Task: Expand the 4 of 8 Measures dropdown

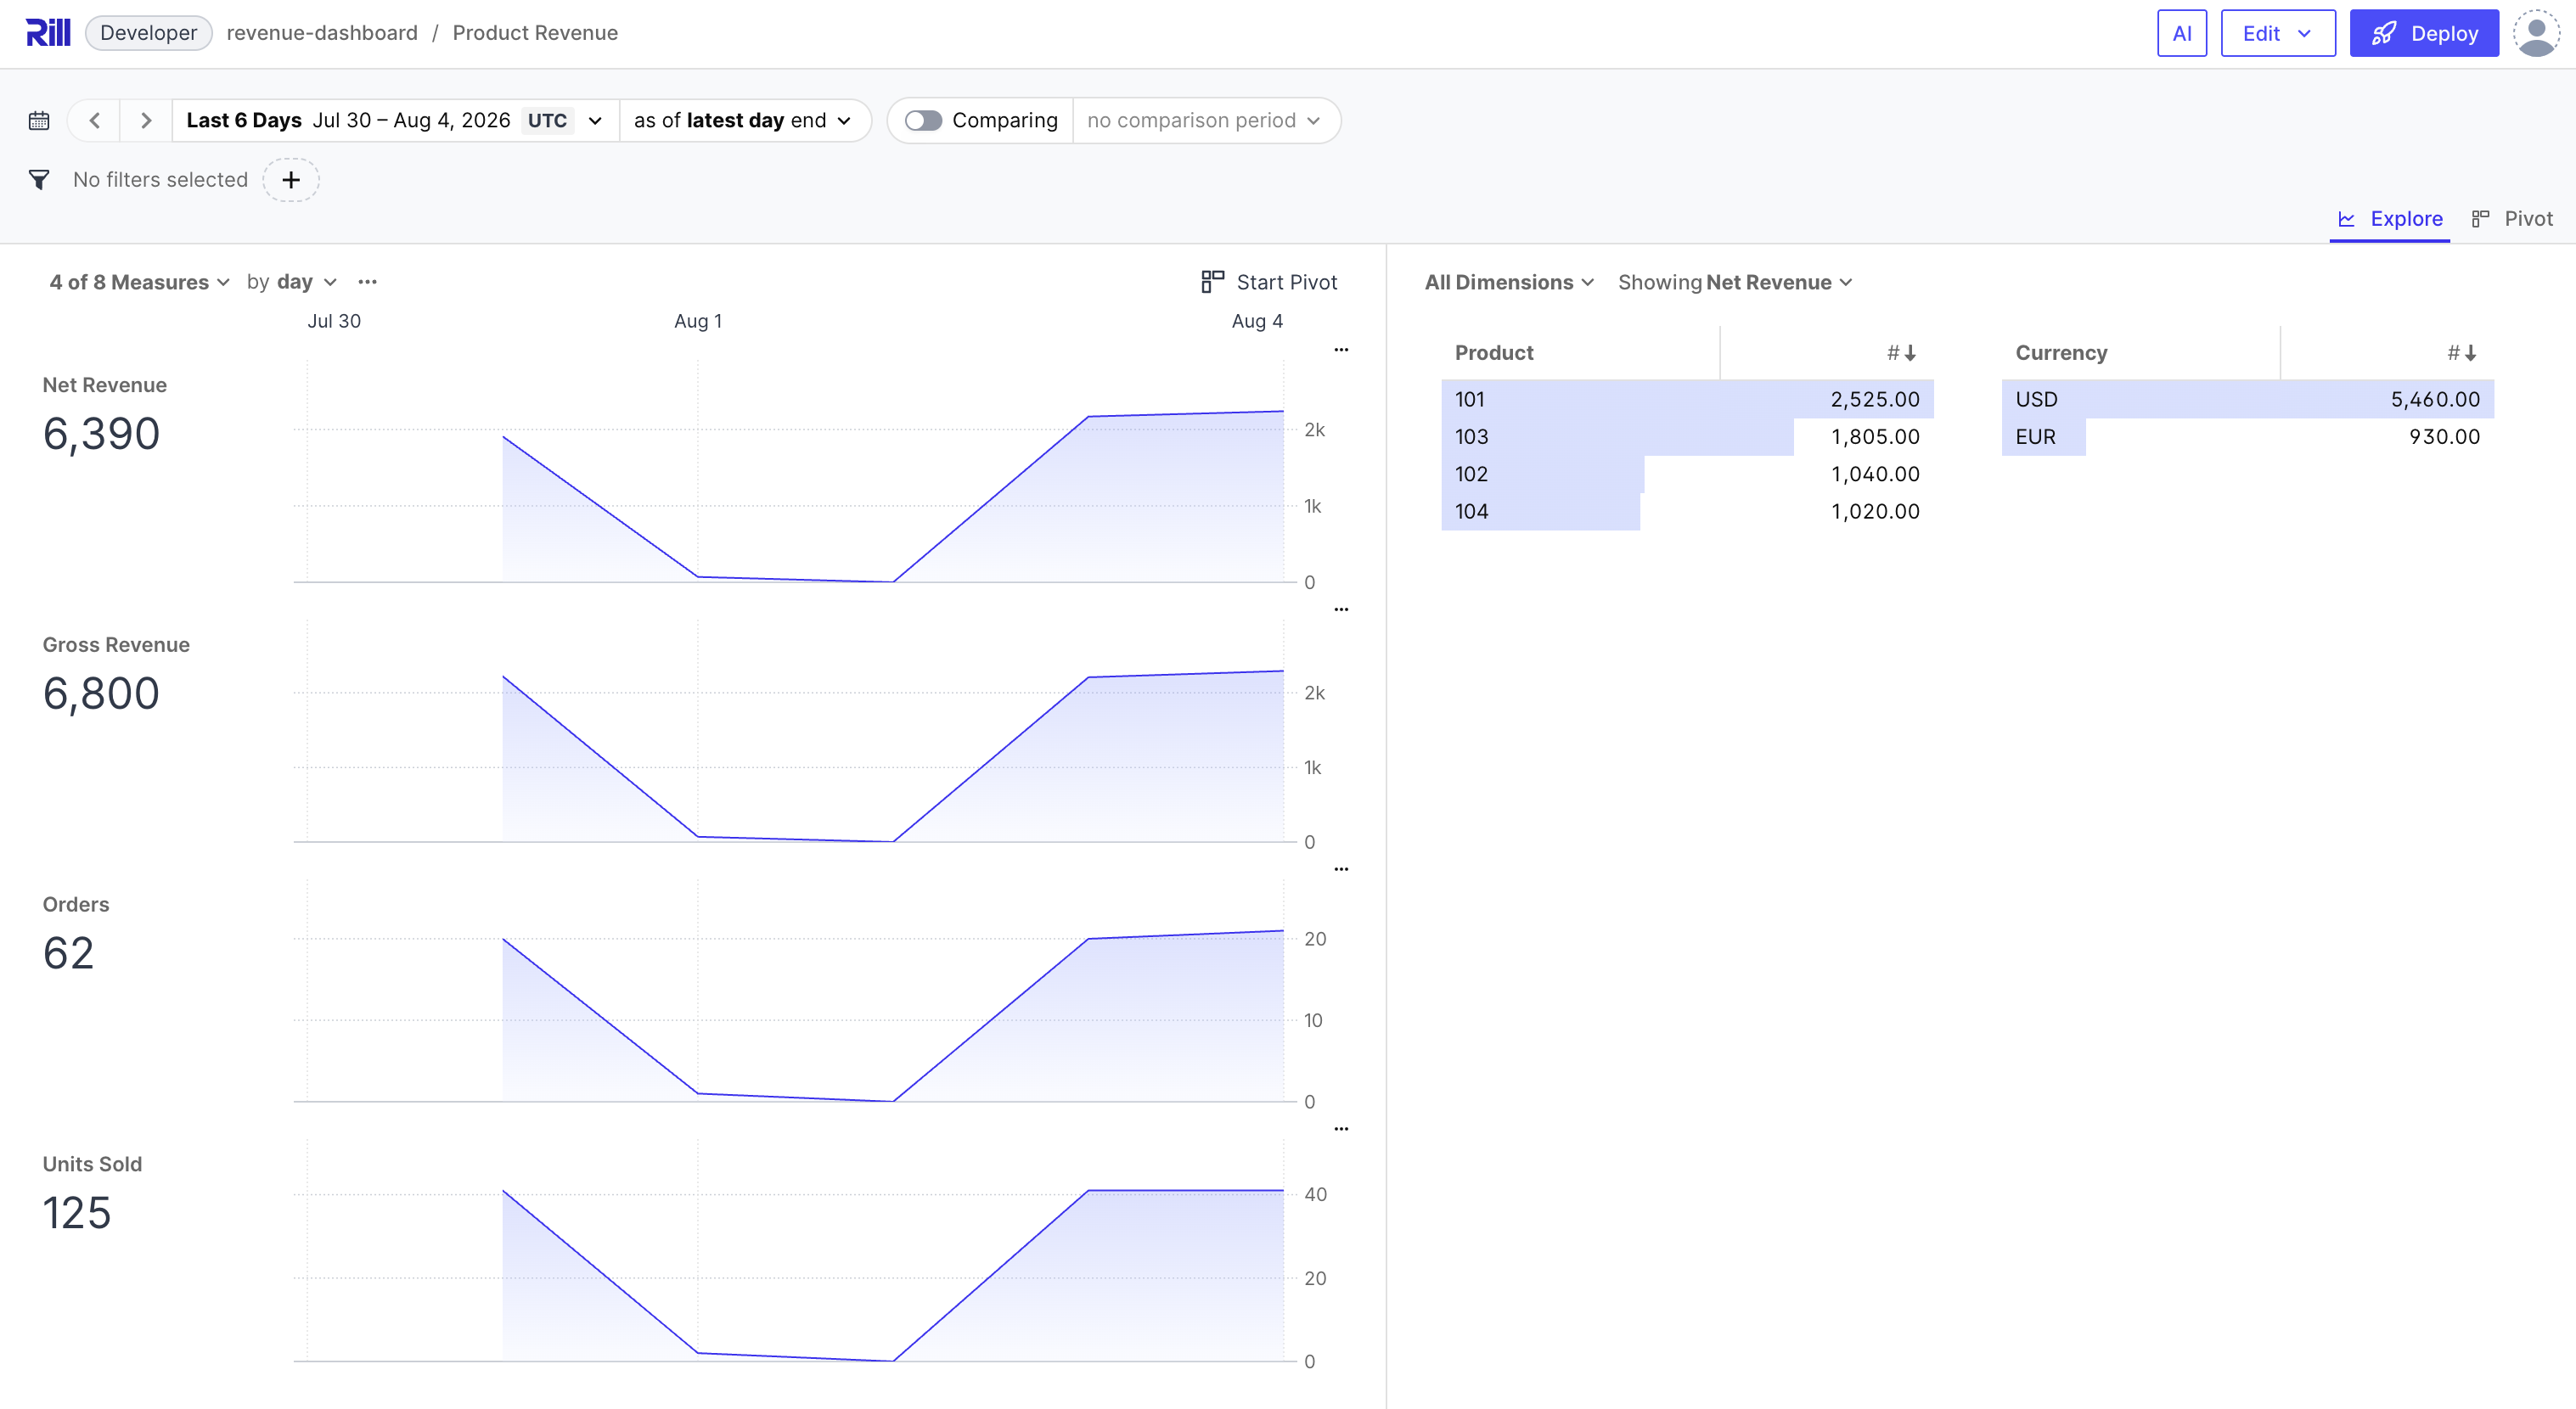Action: 139,282
